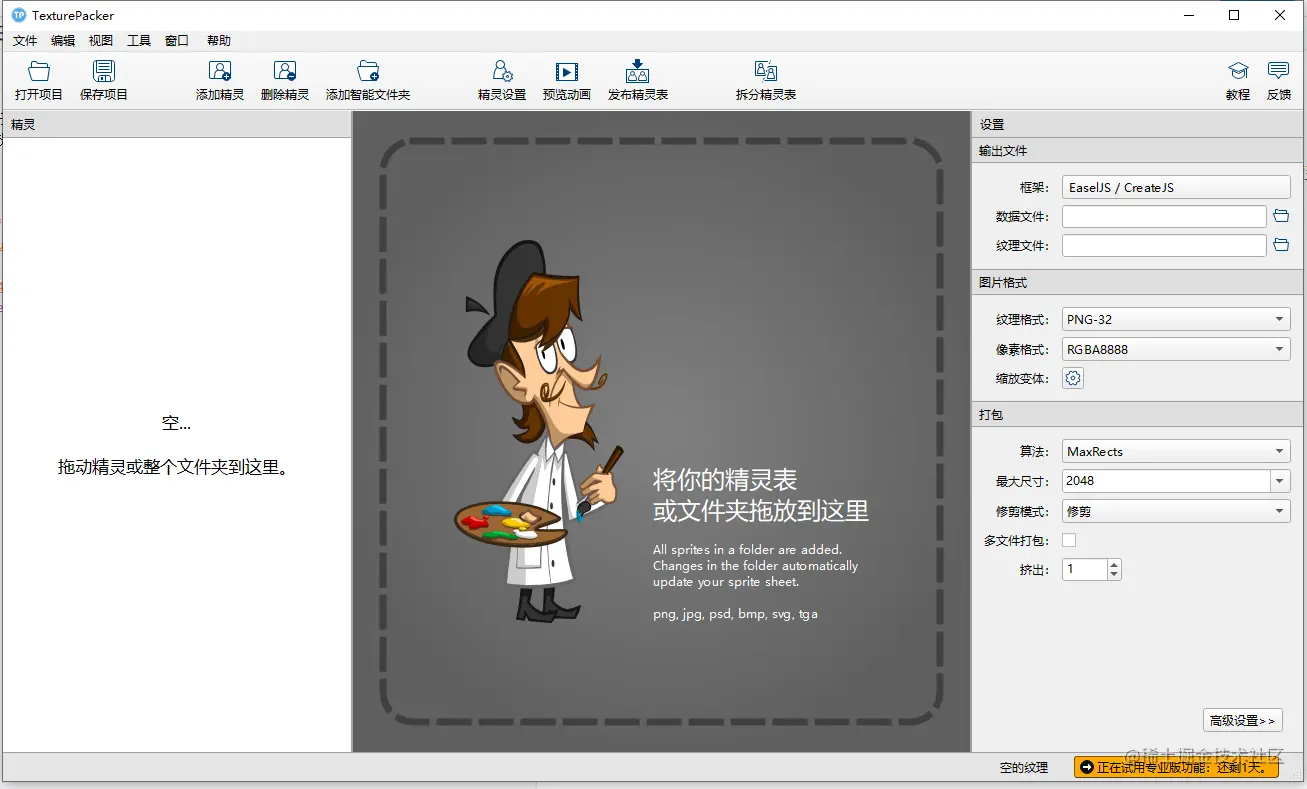Open the 像素格式 RGBA8888 dropdown
Screen dimensions: 1307x789
tap(1176, 350)
